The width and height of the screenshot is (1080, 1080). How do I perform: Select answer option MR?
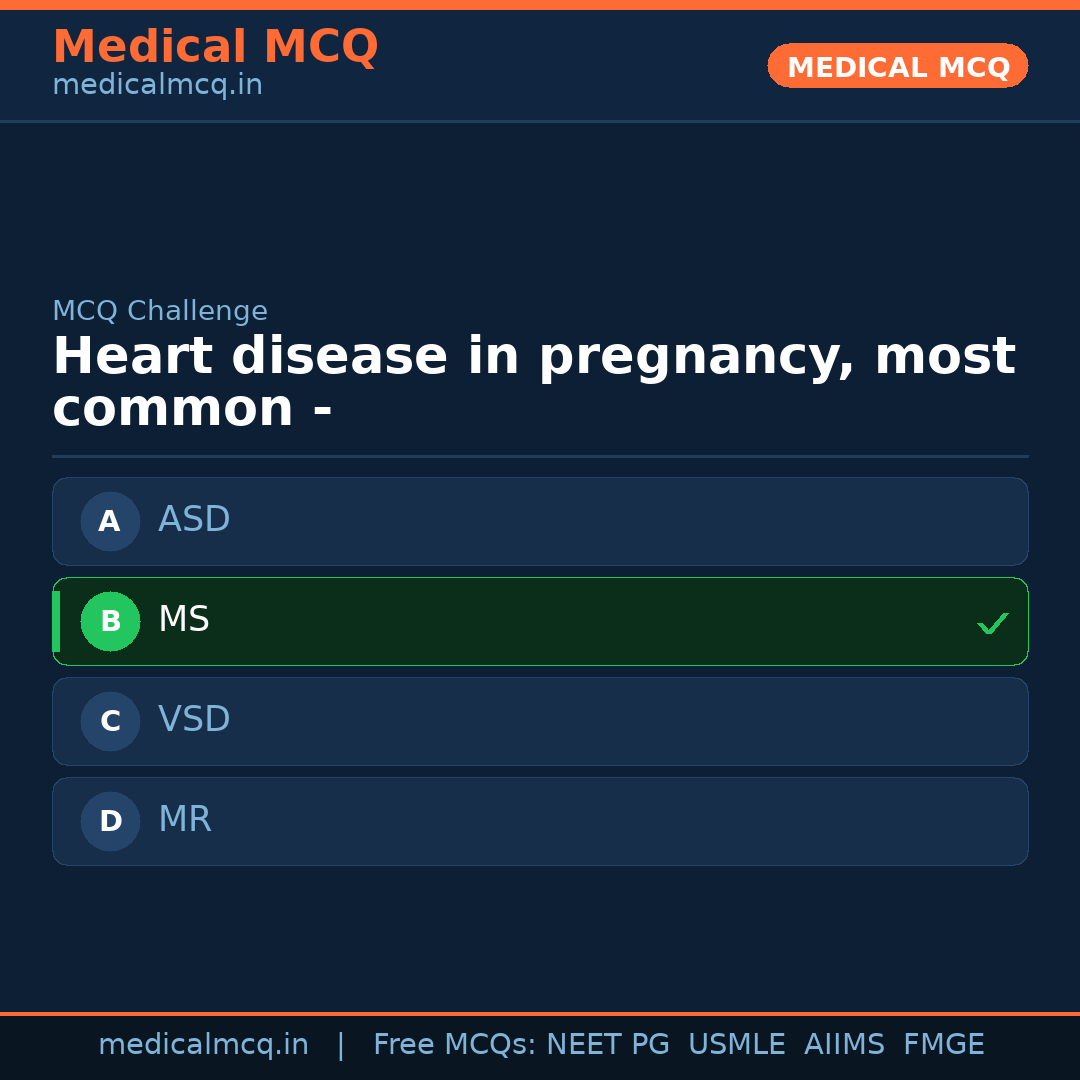click(x=540, y=821)
